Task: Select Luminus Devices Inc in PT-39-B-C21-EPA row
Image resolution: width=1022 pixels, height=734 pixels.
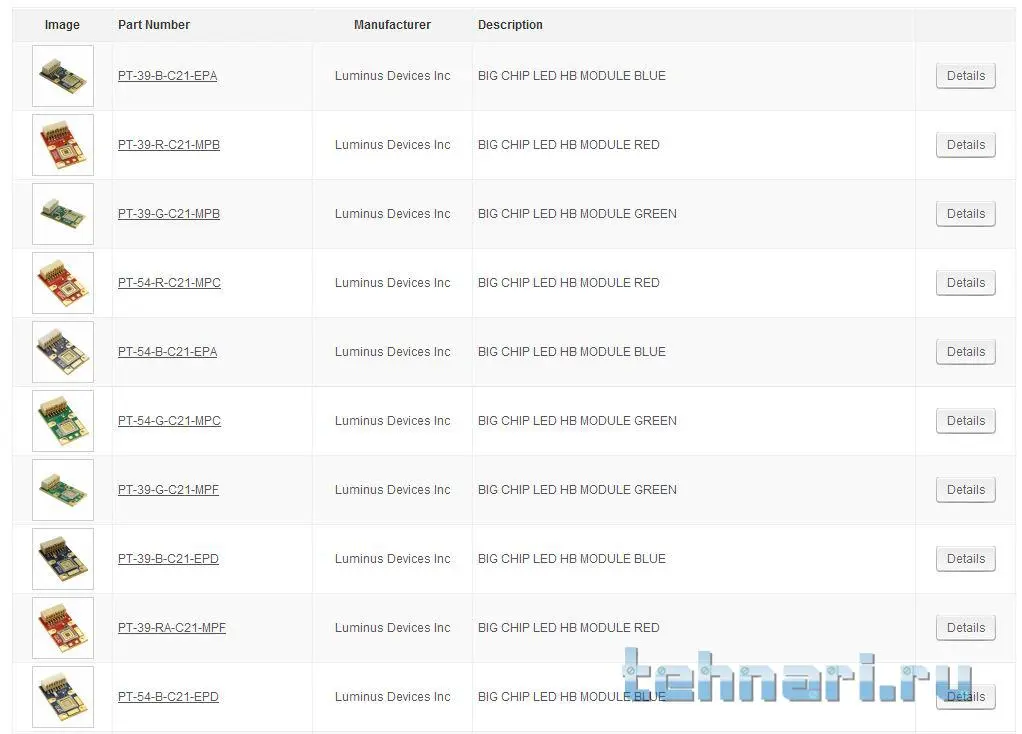Action: 392,76
